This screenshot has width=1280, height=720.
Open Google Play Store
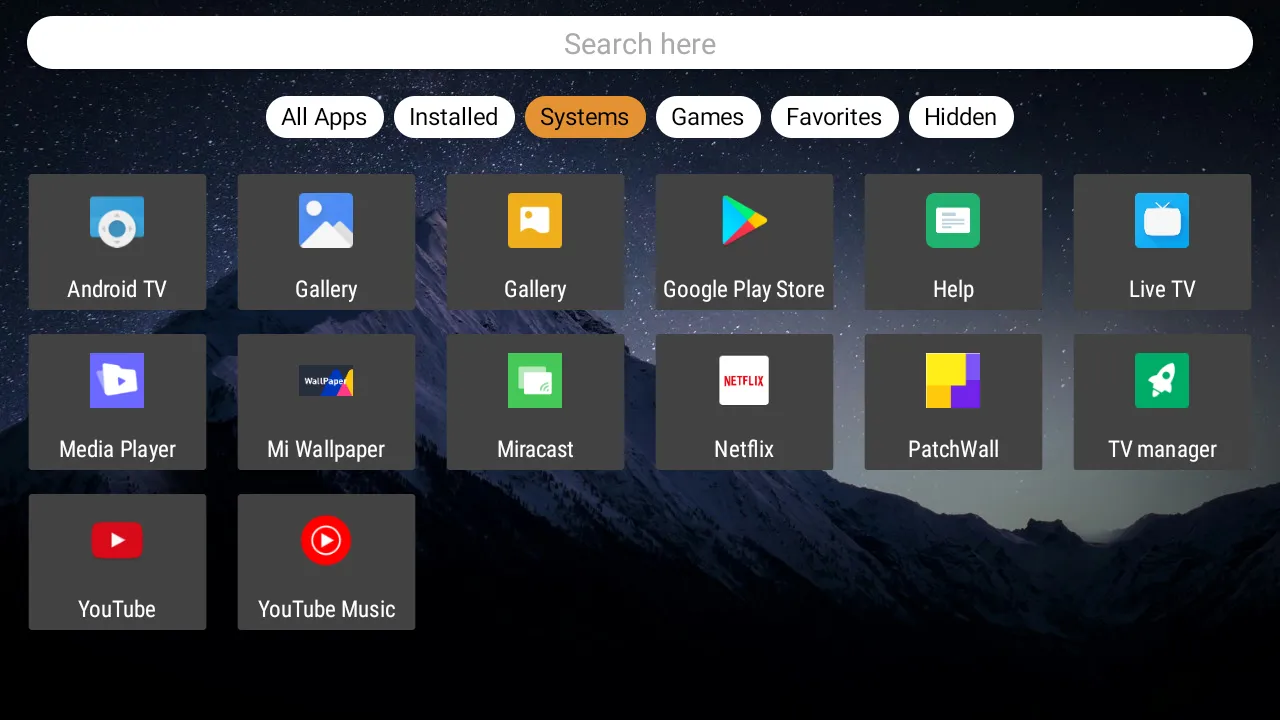click(744, 242)
